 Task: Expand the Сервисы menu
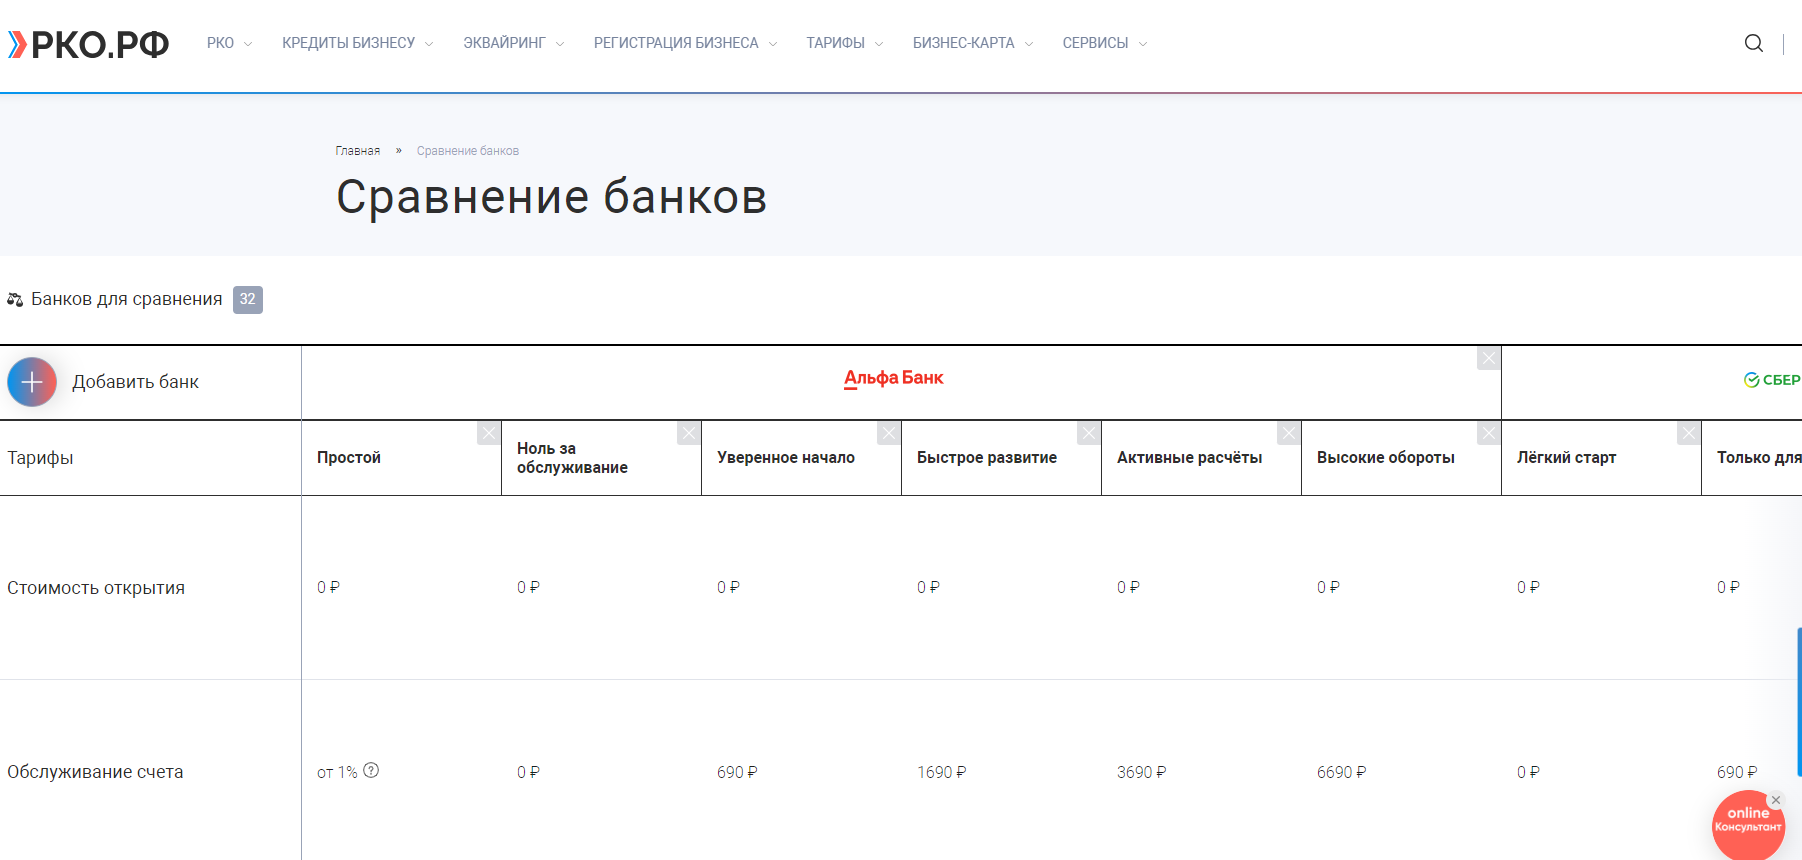(x=1104, y=43)
